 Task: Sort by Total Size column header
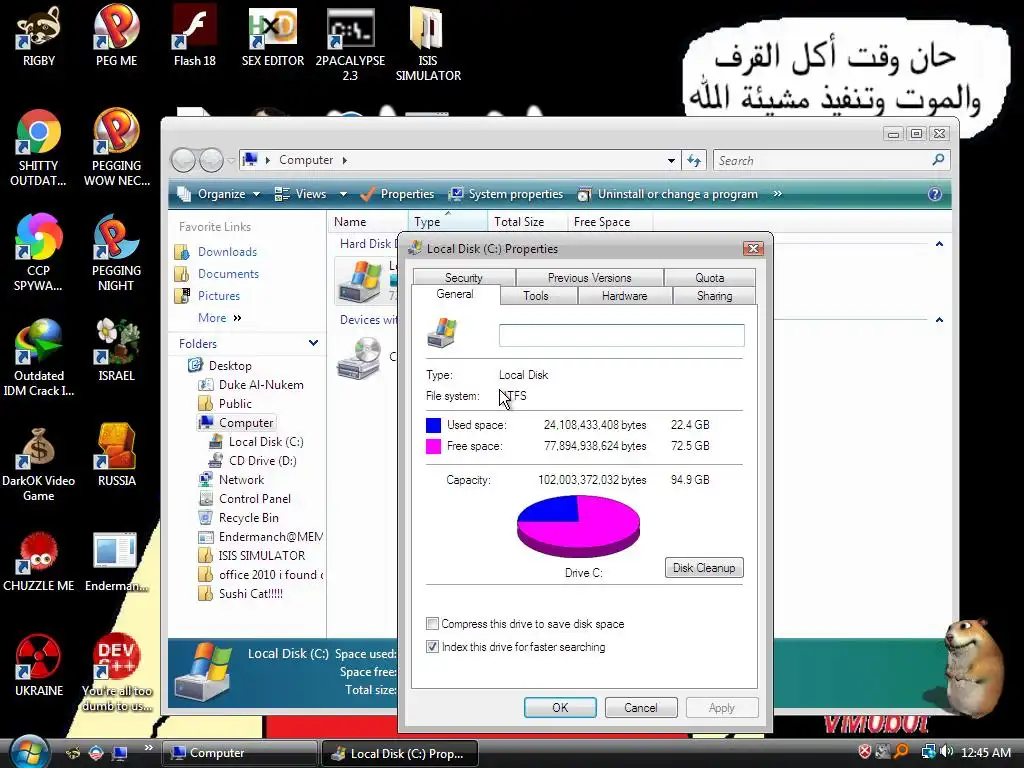pyautogui.click(x=526, y=222)
